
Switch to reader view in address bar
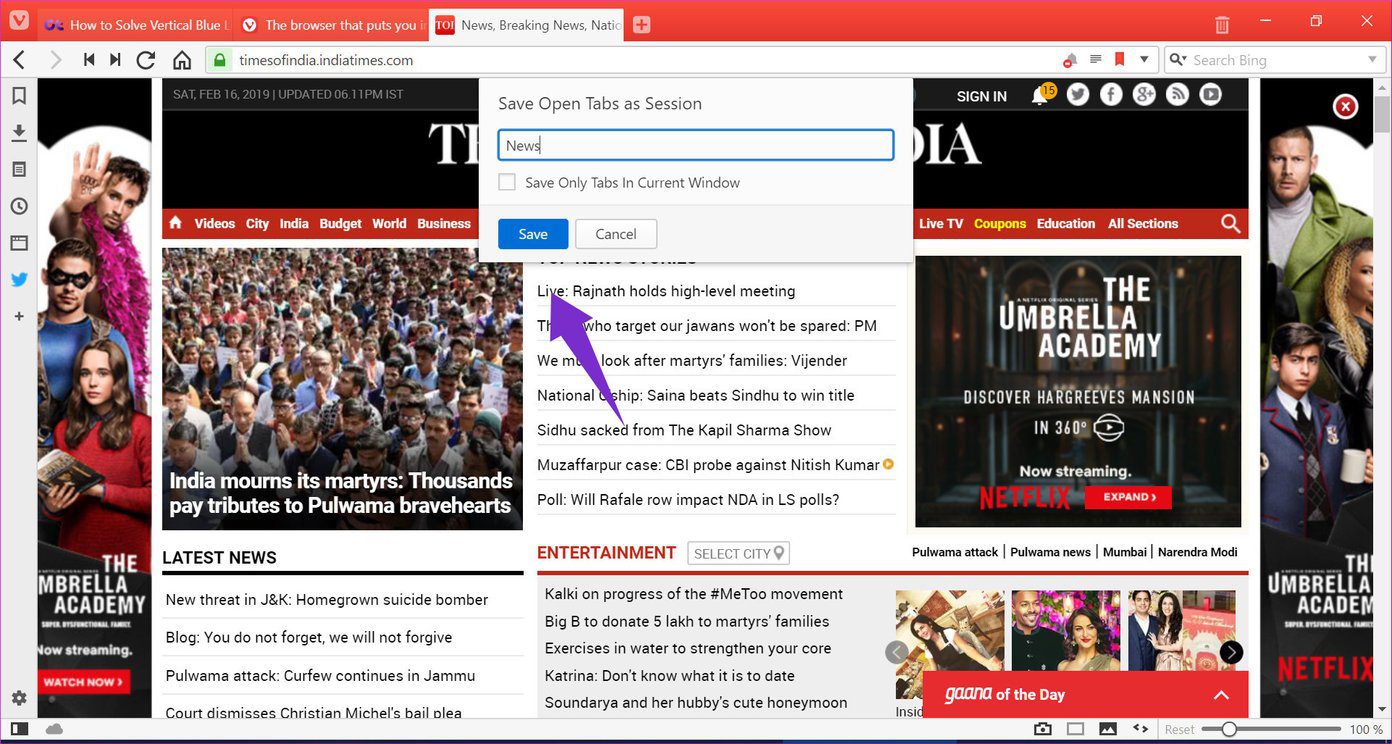pos(1095,60)
